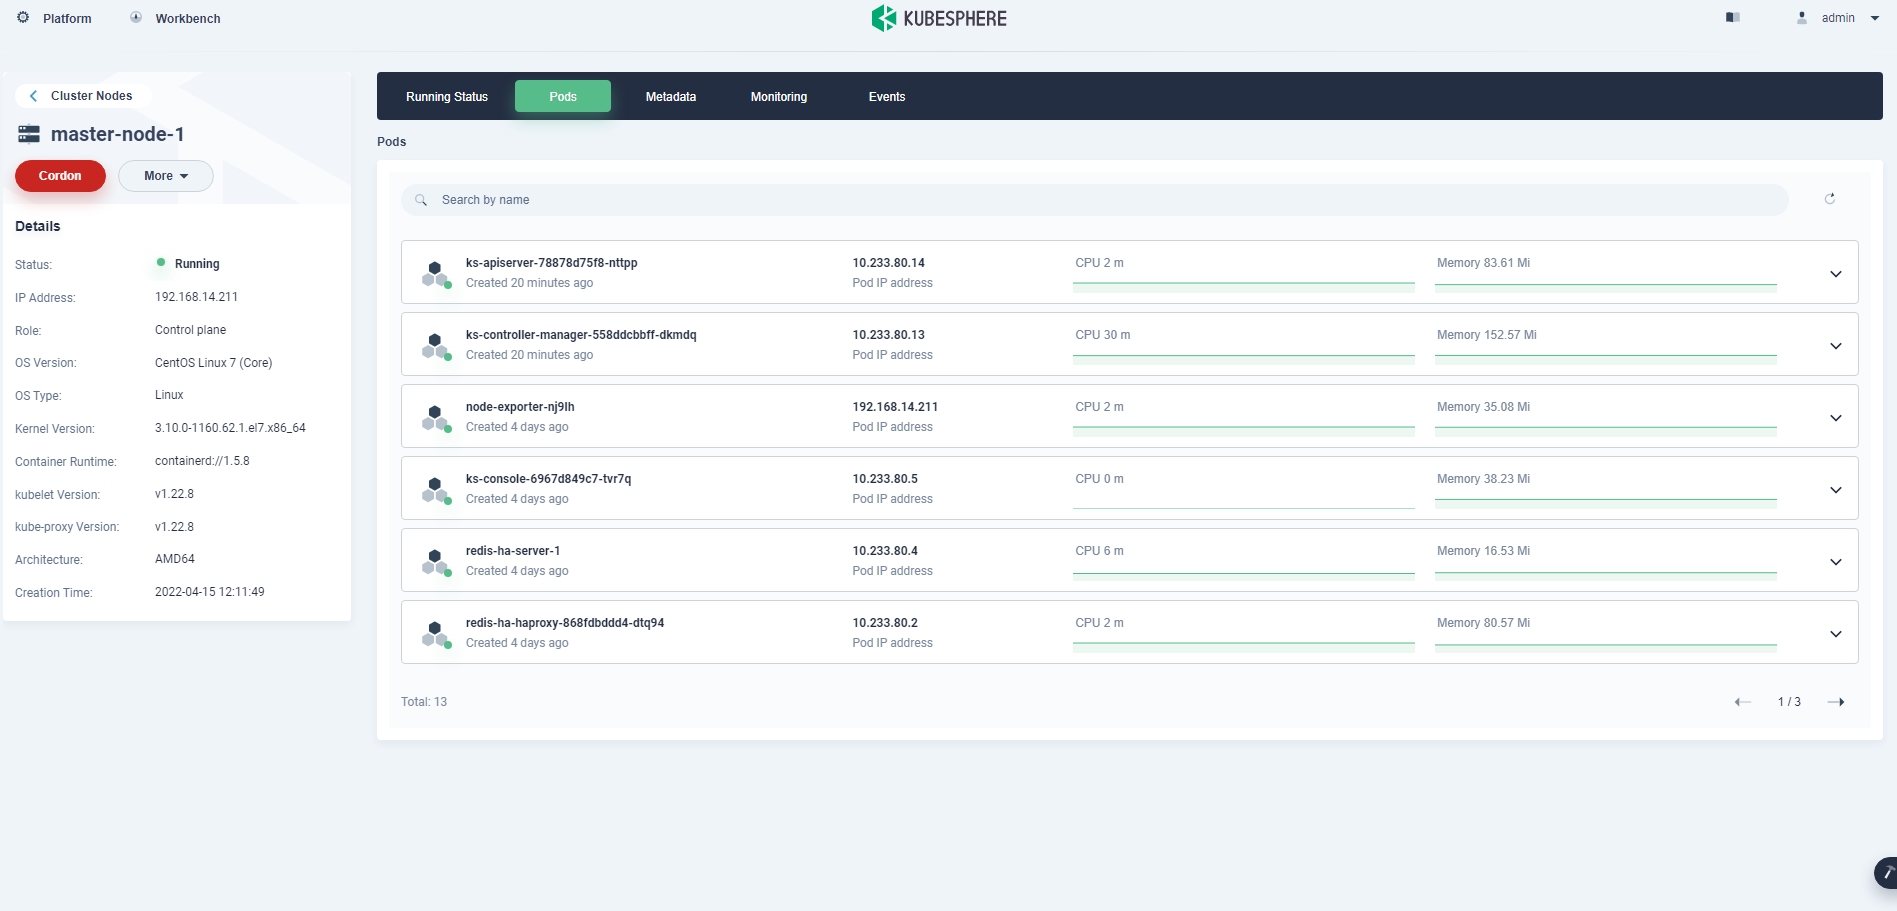1897x911 pixels.
Task: Expand the node-exporter-nj9lh pod details
Action: (x=1835, y=418)
